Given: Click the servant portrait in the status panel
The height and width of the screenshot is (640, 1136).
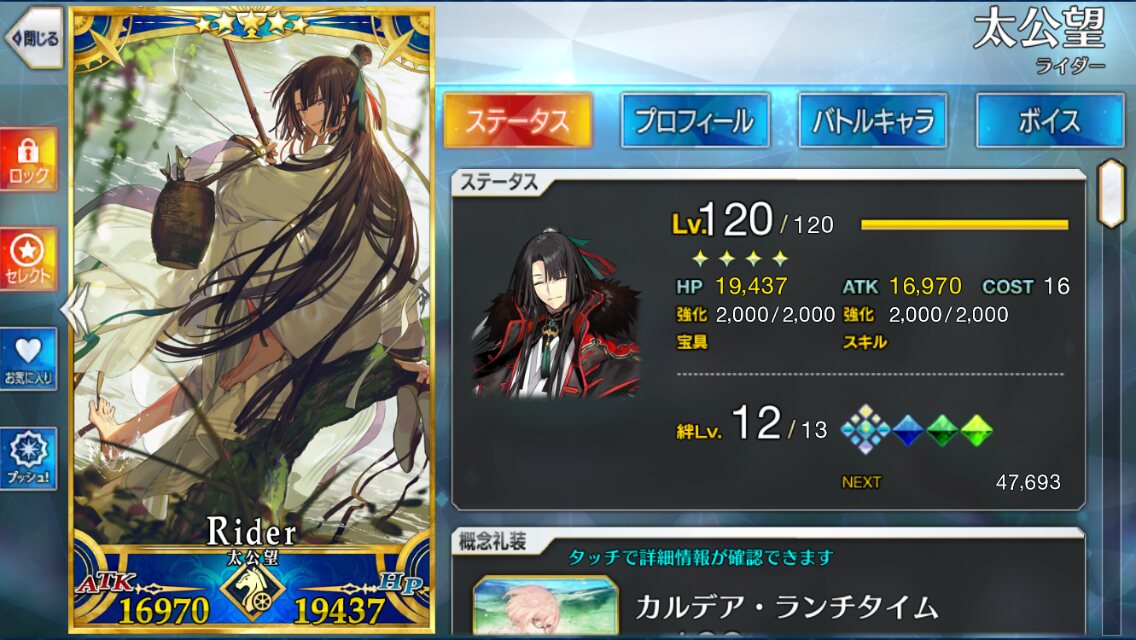Looking at the screenshot, I should [x=557, y=313].
